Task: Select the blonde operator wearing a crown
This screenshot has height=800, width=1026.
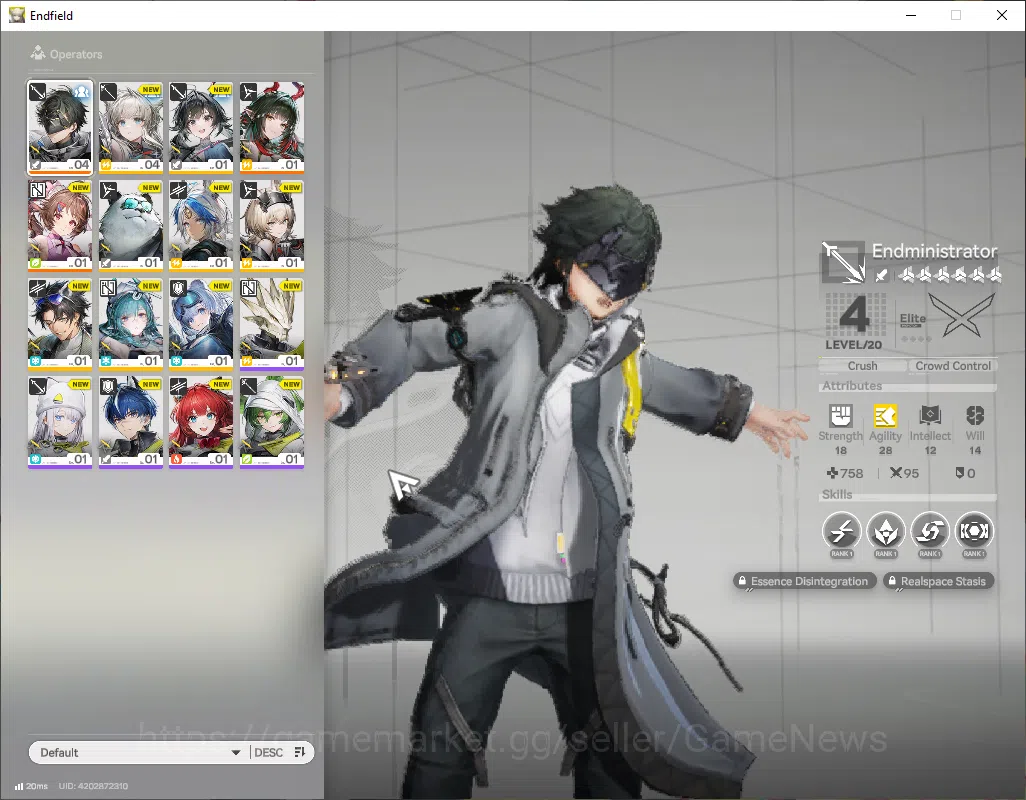Action: coord(272,226)
